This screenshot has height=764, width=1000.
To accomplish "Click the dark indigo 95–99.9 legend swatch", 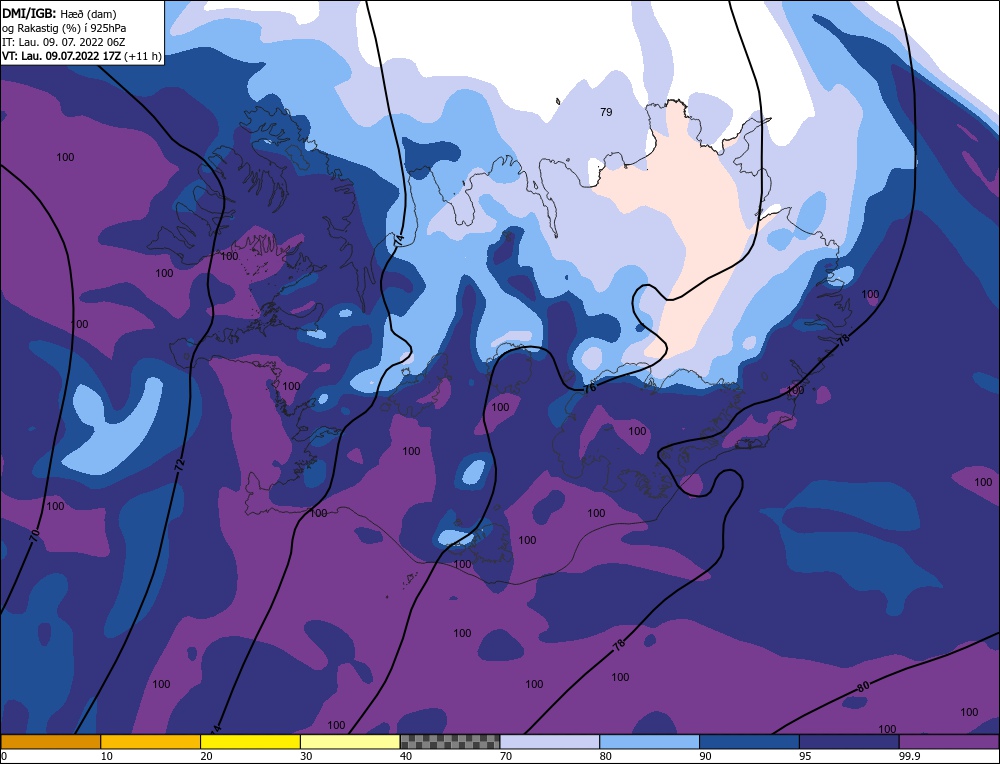I will (849, 742).
